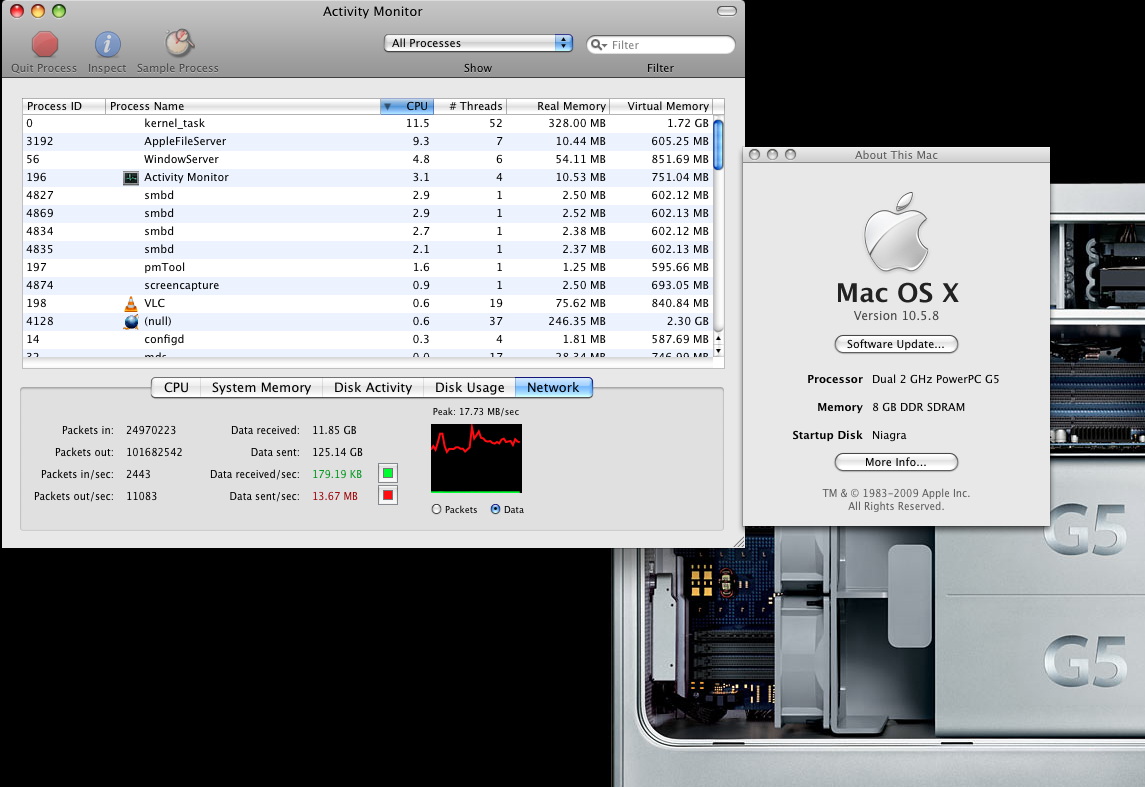Open the All Processes dropdown
1145x787 pixels.
point(478,43)
